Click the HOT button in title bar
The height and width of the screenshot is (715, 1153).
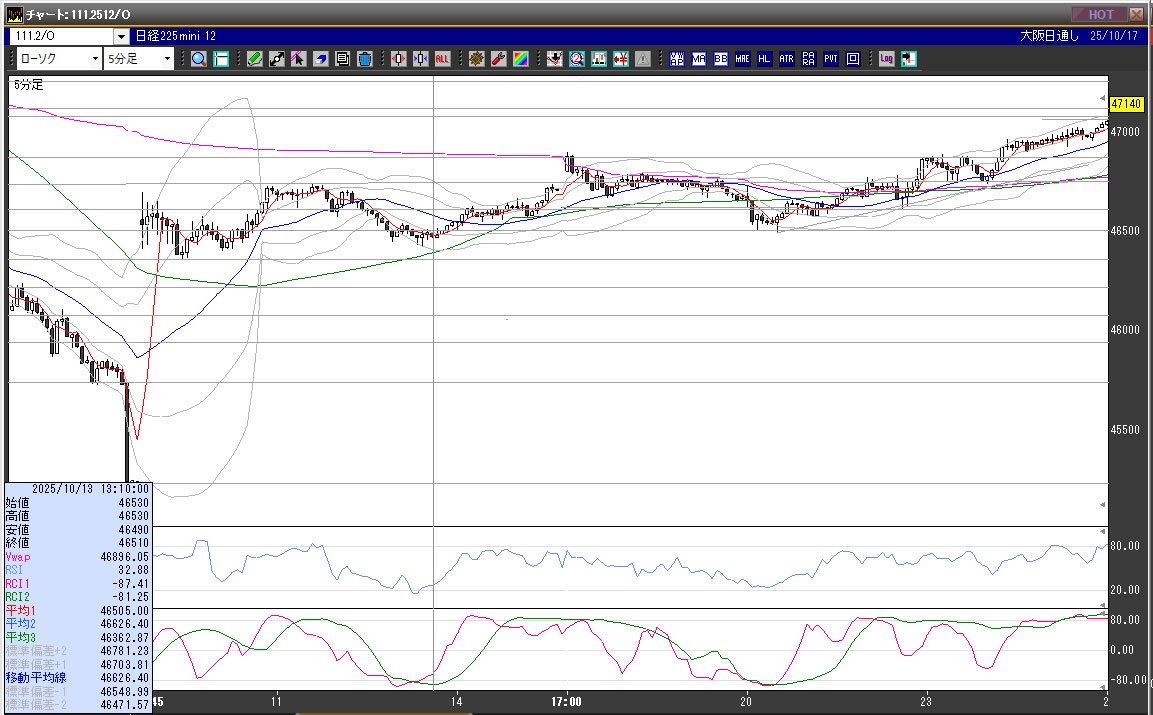[1099, 14]
